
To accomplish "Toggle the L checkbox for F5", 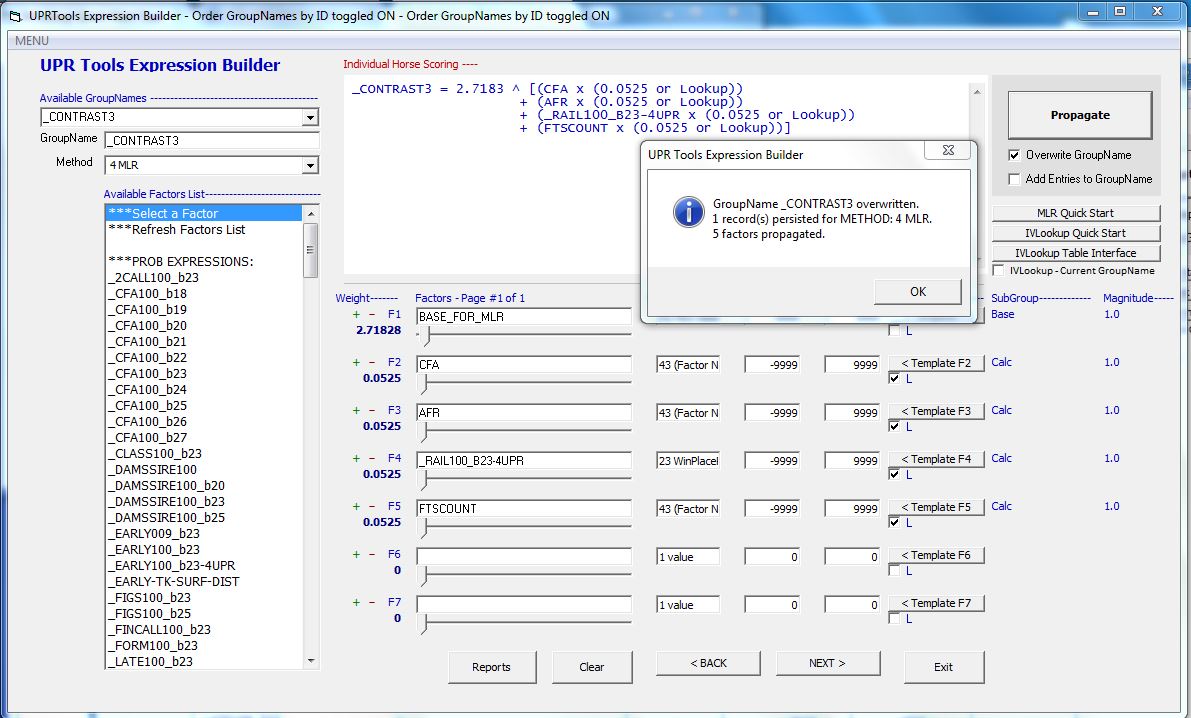I will coord(894,522).
